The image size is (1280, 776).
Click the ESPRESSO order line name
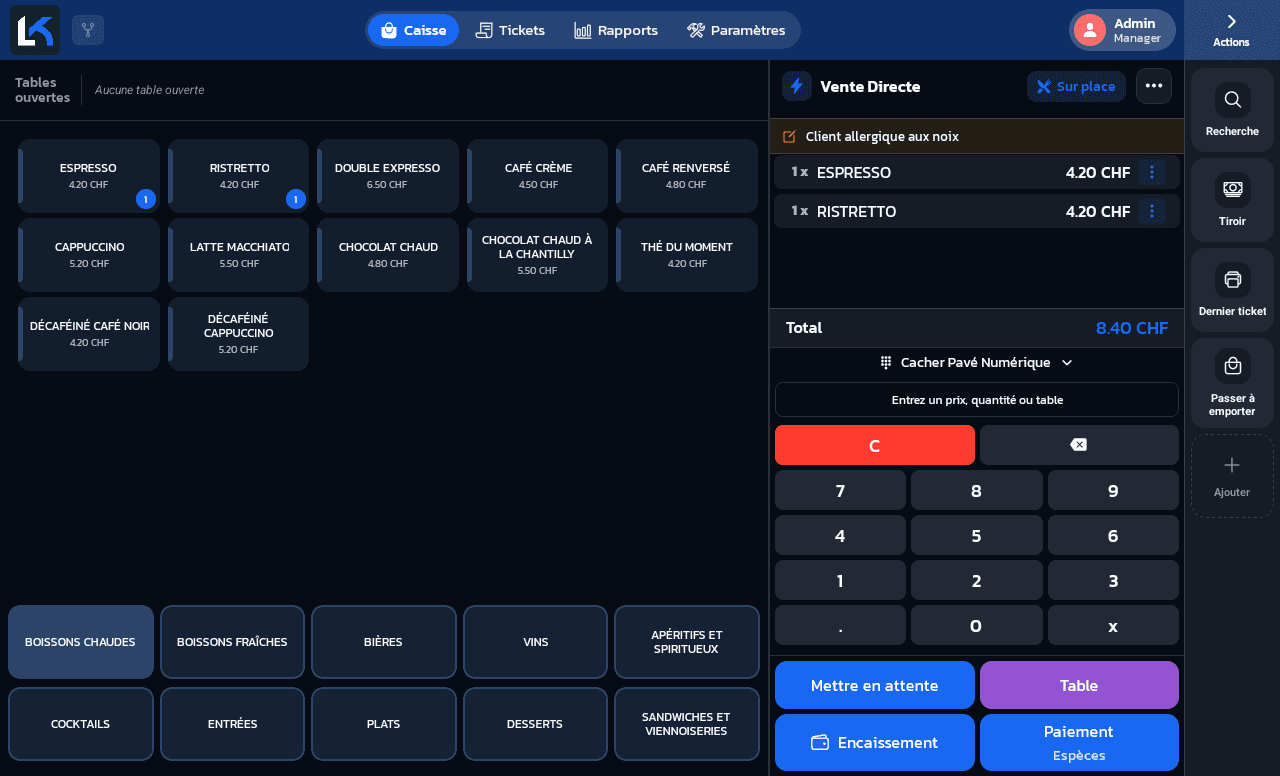(x=854, y=172)
